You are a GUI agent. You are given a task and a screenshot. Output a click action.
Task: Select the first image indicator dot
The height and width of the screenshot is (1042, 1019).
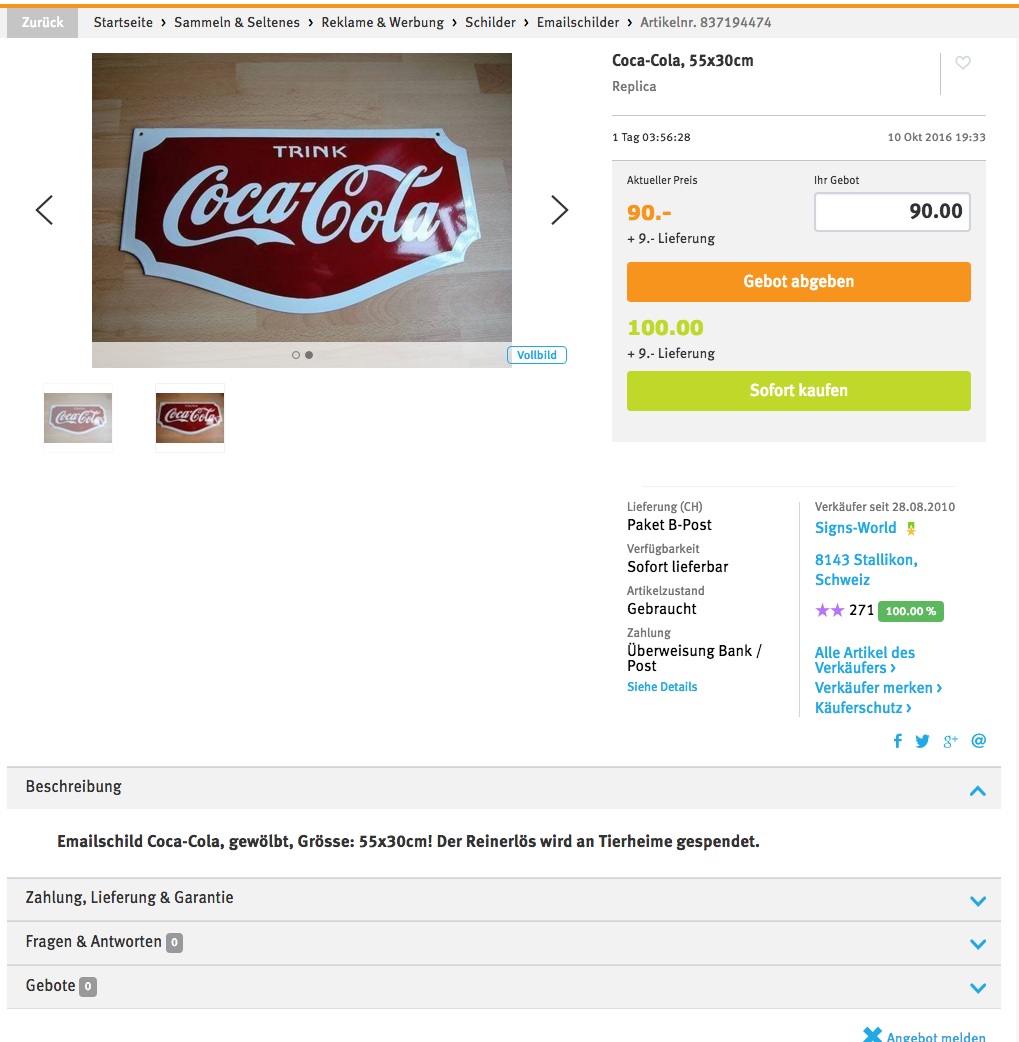[x=296, y=355]
